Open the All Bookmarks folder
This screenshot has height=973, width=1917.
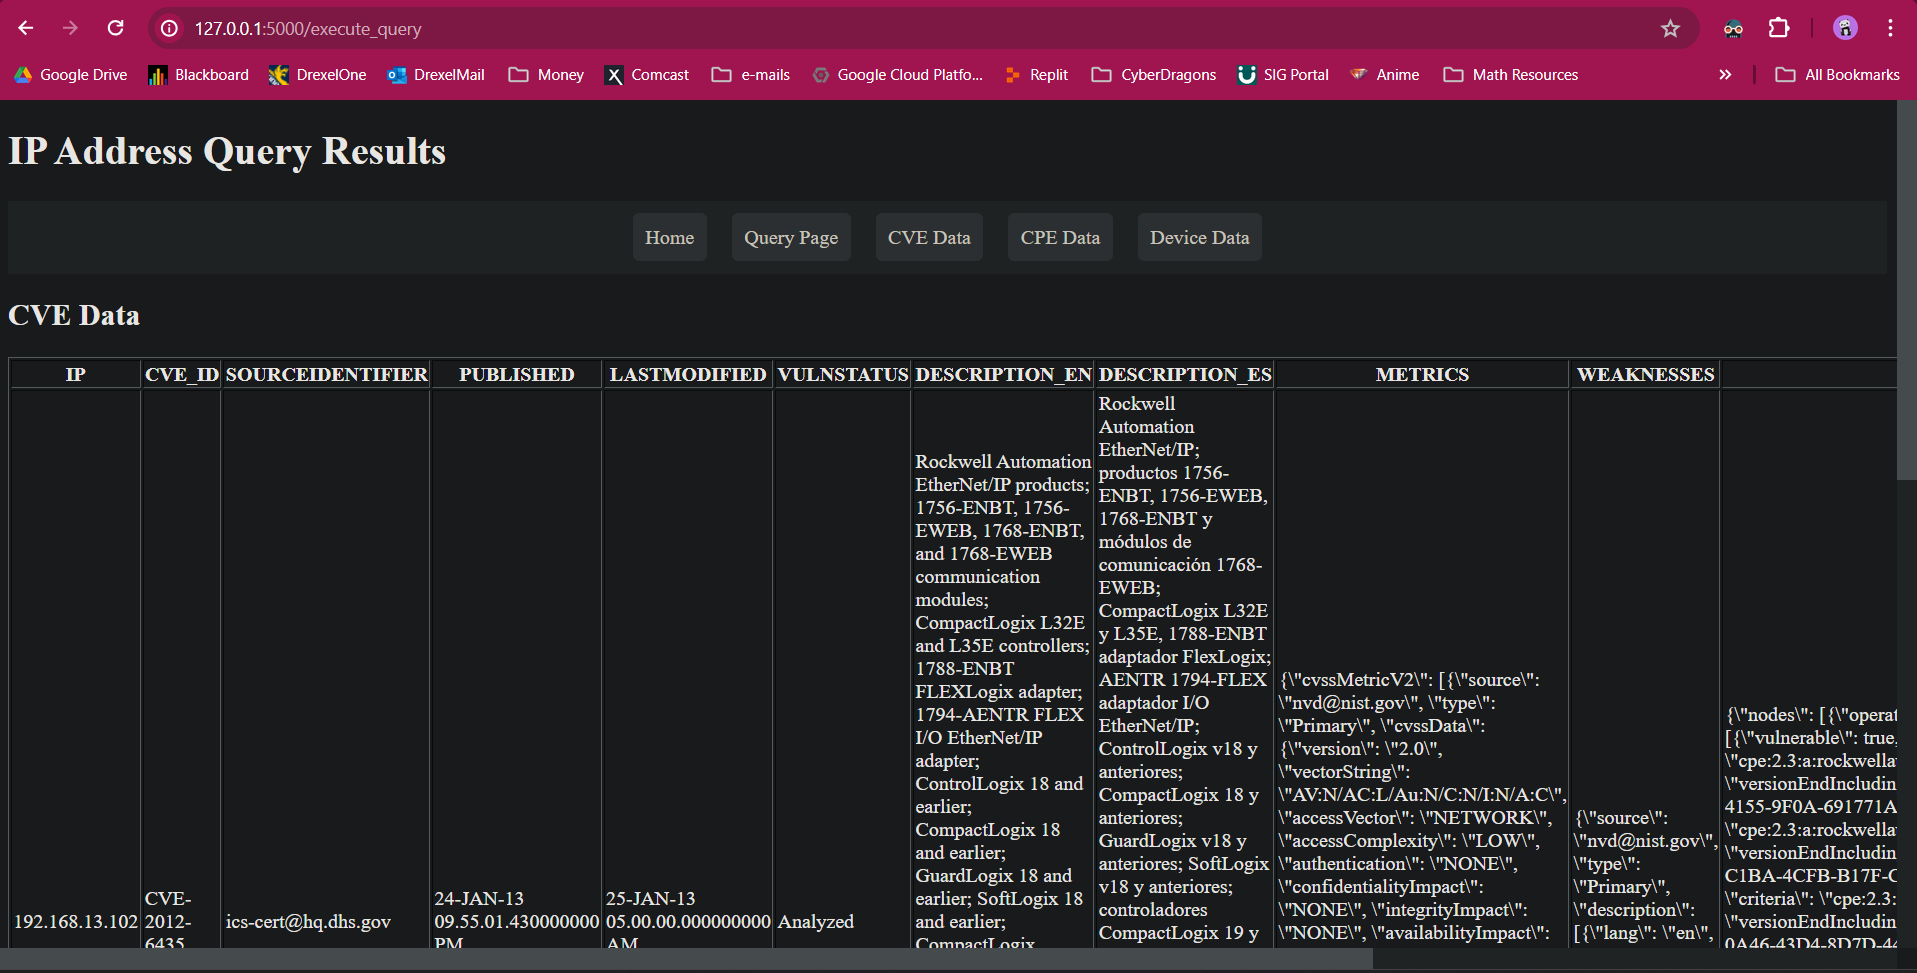tap(1837, 75)
